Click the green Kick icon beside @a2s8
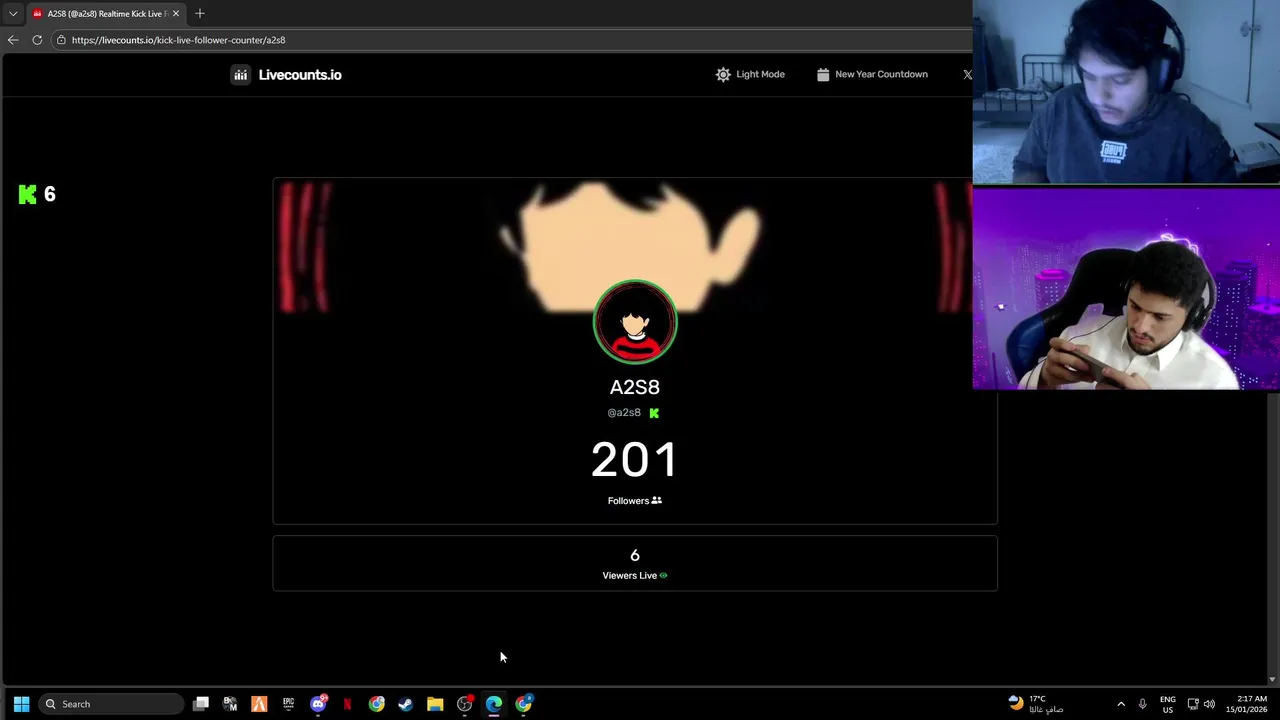Screen dimensions: 1280x720 click(654, 413)
